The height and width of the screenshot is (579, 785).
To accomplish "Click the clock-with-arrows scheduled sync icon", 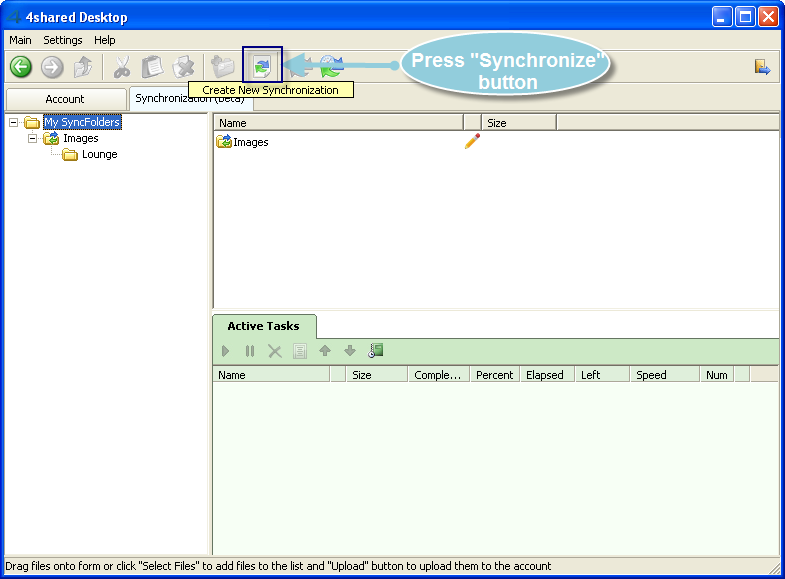I will (330, 66).
